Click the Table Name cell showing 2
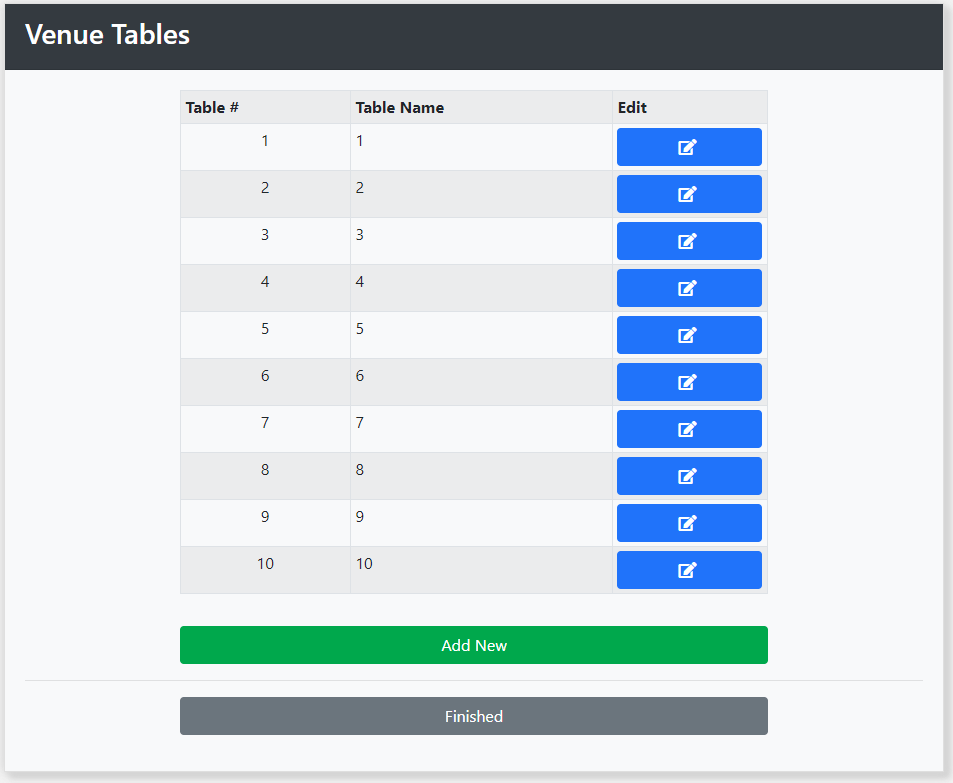 coord(481,194)
